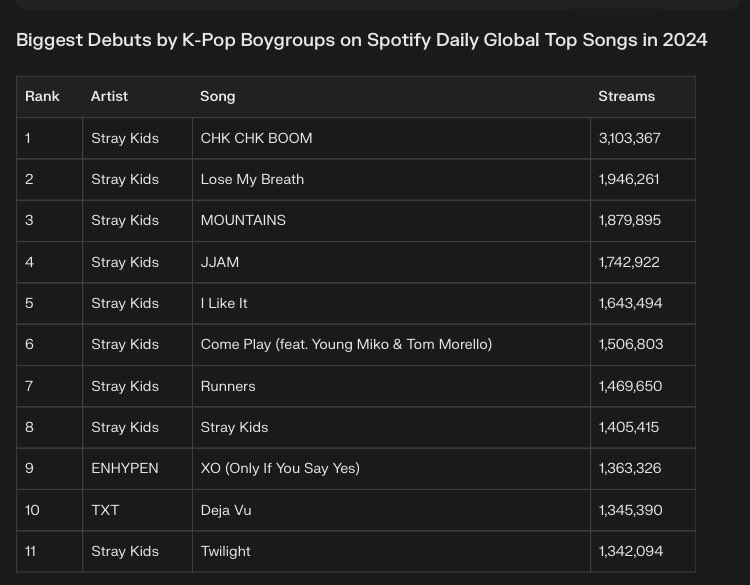The height and width of the screenshot is (585, 750).
Task: Select the Twilight song cell
Action: click(x=391, y=552)
